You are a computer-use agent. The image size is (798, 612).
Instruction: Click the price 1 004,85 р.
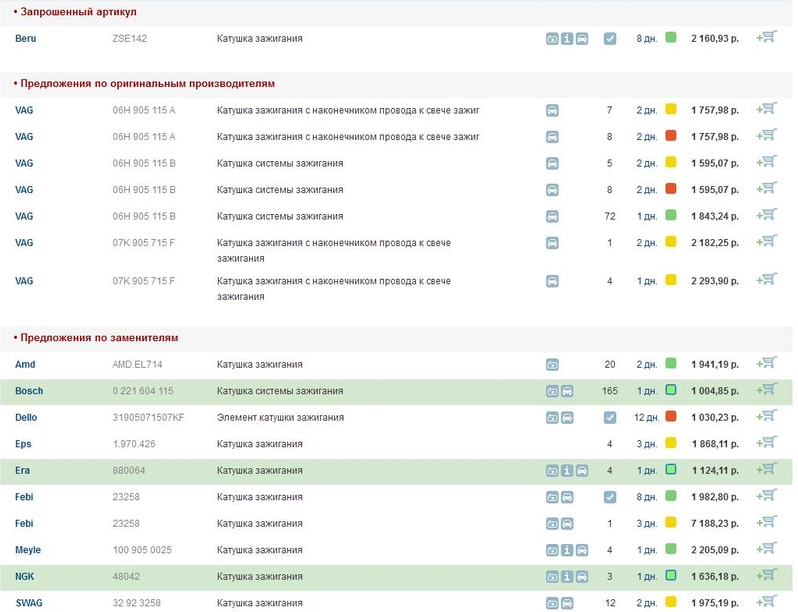pos(715,391)
